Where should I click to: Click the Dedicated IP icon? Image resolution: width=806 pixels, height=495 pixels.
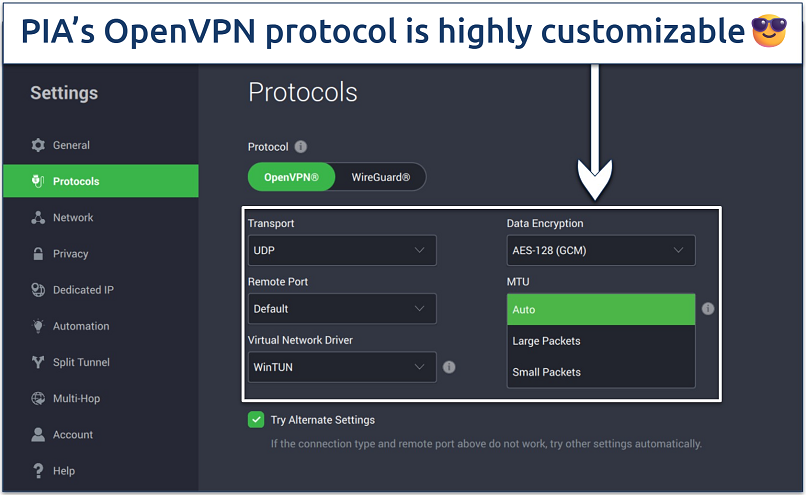point(38,290)
